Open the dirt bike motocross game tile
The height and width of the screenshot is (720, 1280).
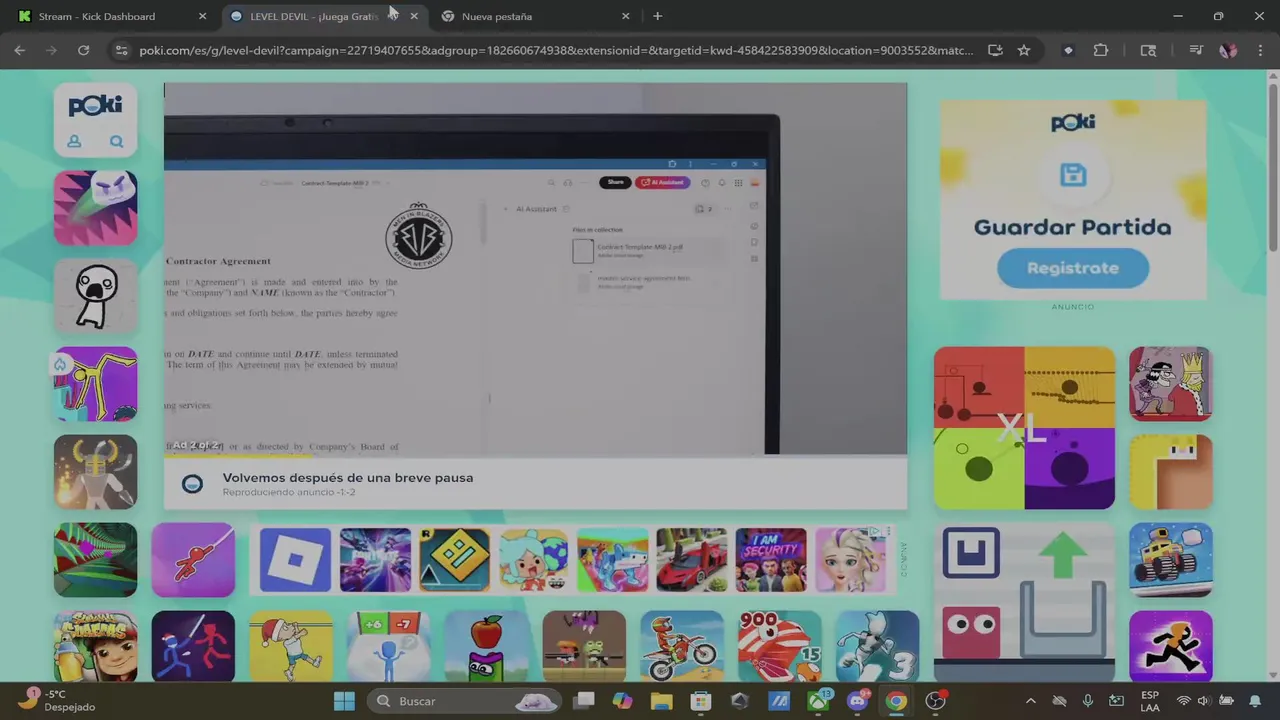click(x=682, y=647)
